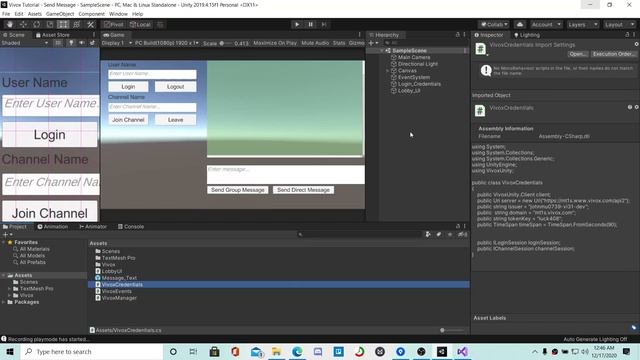Click the Open... button in Inspector
The height and width of the screenshot is (360, 640).
pyautogui.click(x=578, y=54)
